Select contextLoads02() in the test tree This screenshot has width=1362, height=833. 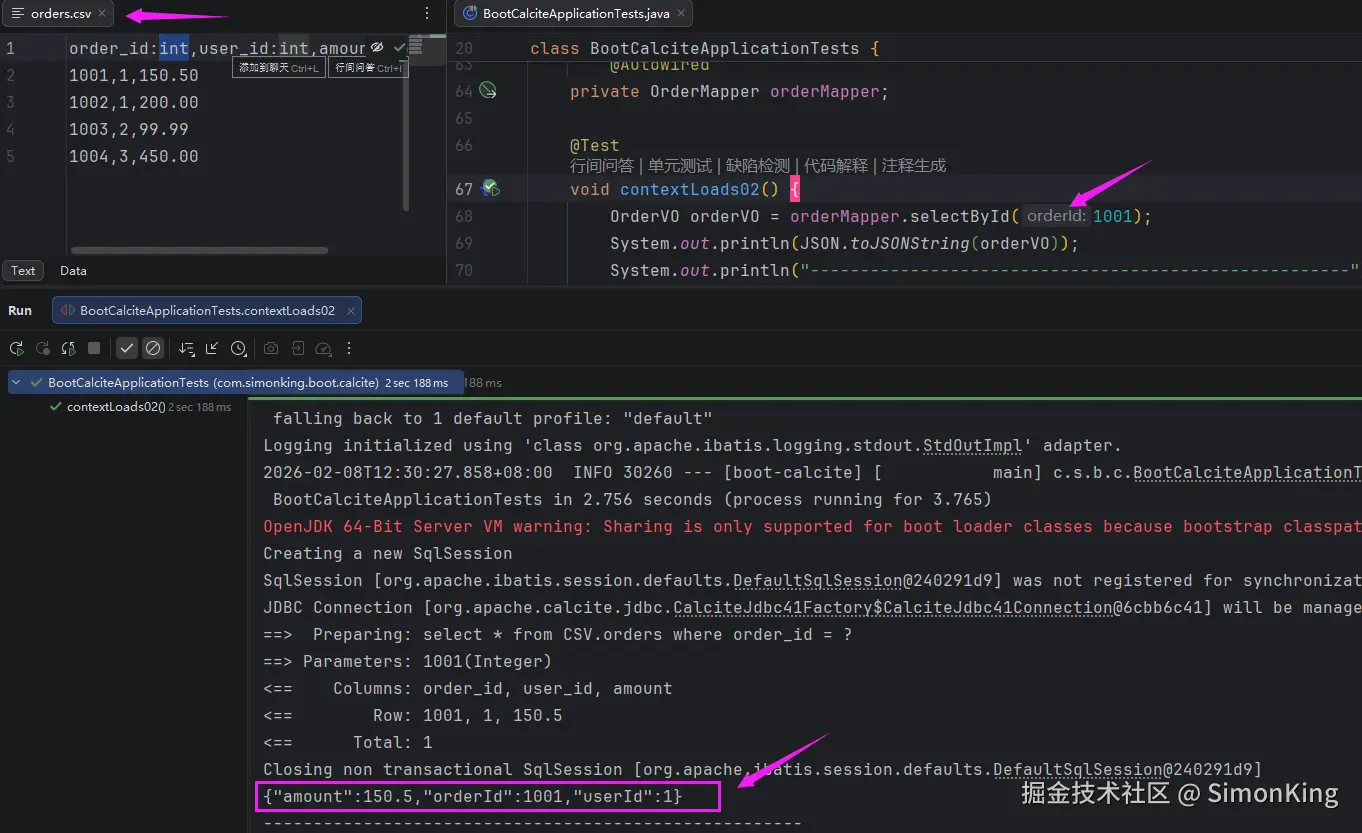coord(115,407)
